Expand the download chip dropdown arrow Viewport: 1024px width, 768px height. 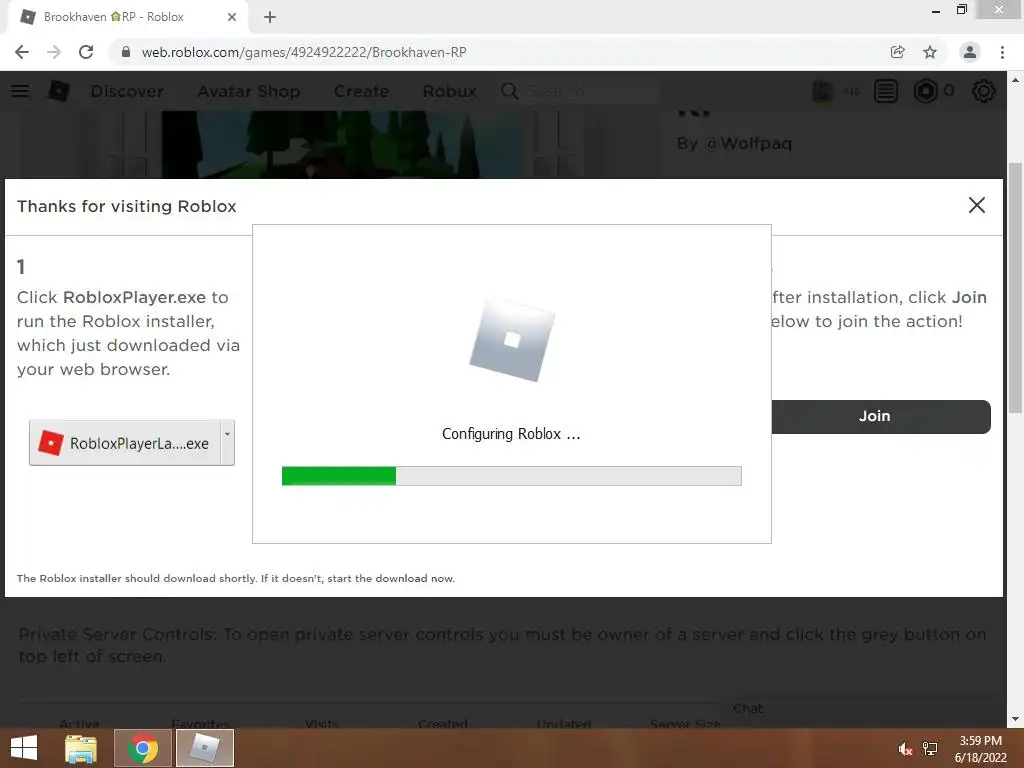coord(227,443)
